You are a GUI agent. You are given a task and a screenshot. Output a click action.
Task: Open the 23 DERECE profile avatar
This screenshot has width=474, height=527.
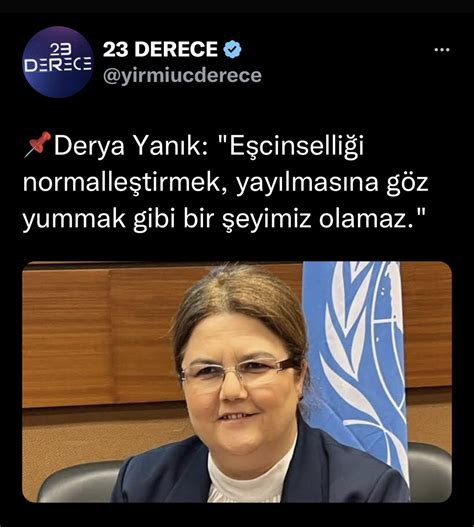click(x=58, y=62)
